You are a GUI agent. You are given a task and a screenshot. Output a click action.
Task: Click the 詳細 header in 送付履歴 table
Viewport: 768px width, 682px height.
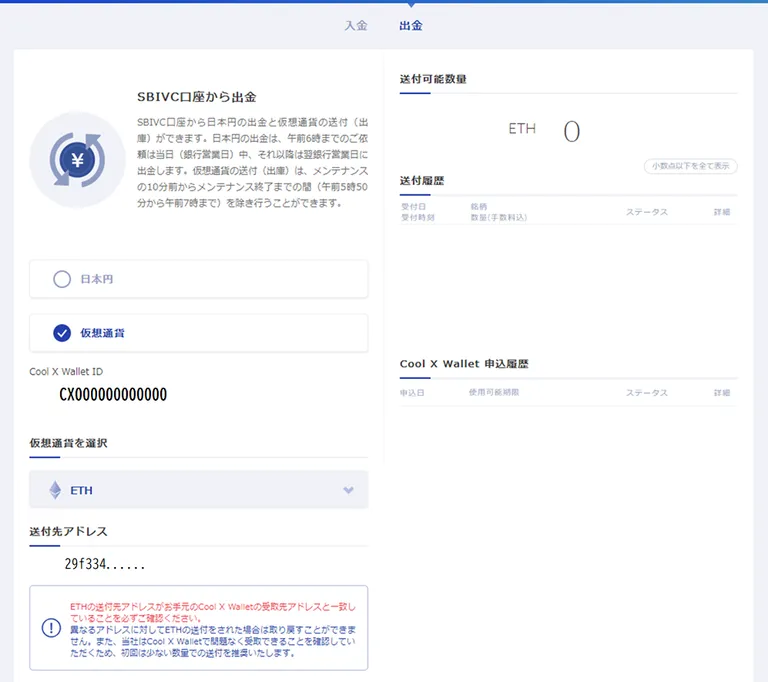(x=722, y=212)
